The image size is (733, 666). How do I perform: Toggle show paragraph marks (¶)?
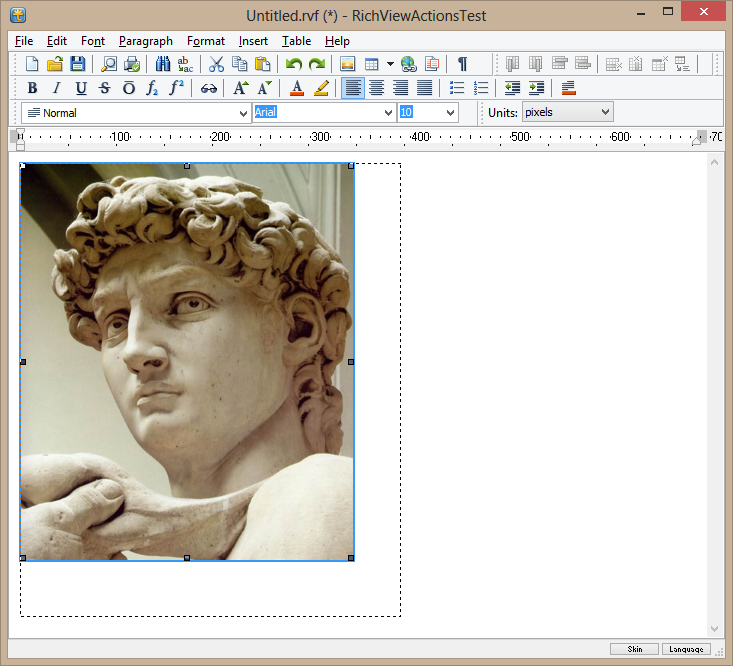pyautogui.click(x=462, y=64)
